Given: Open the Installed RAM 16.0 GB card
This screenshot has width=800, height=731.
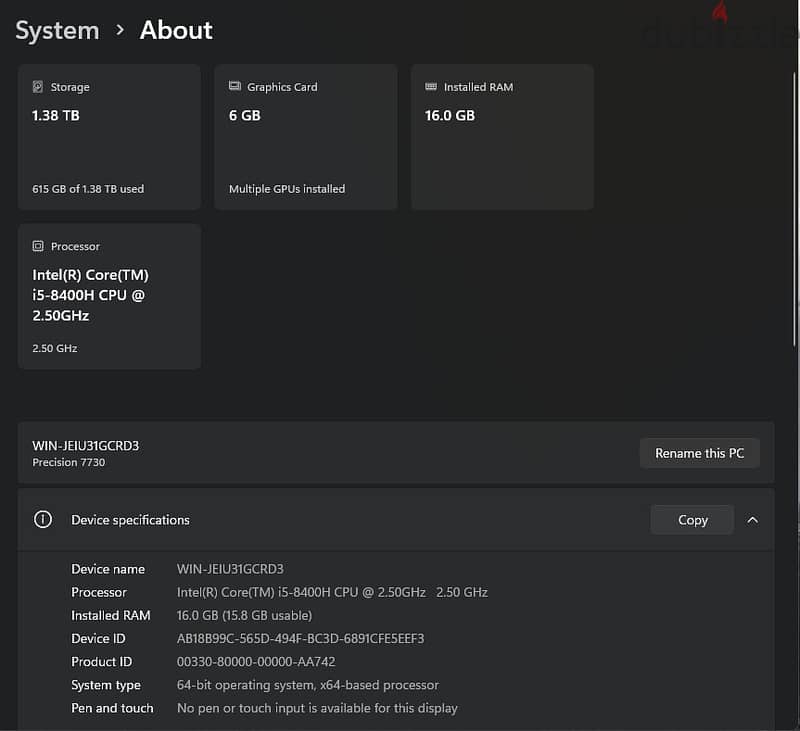Looking at the screenshot, I should [x=502, y=137].
